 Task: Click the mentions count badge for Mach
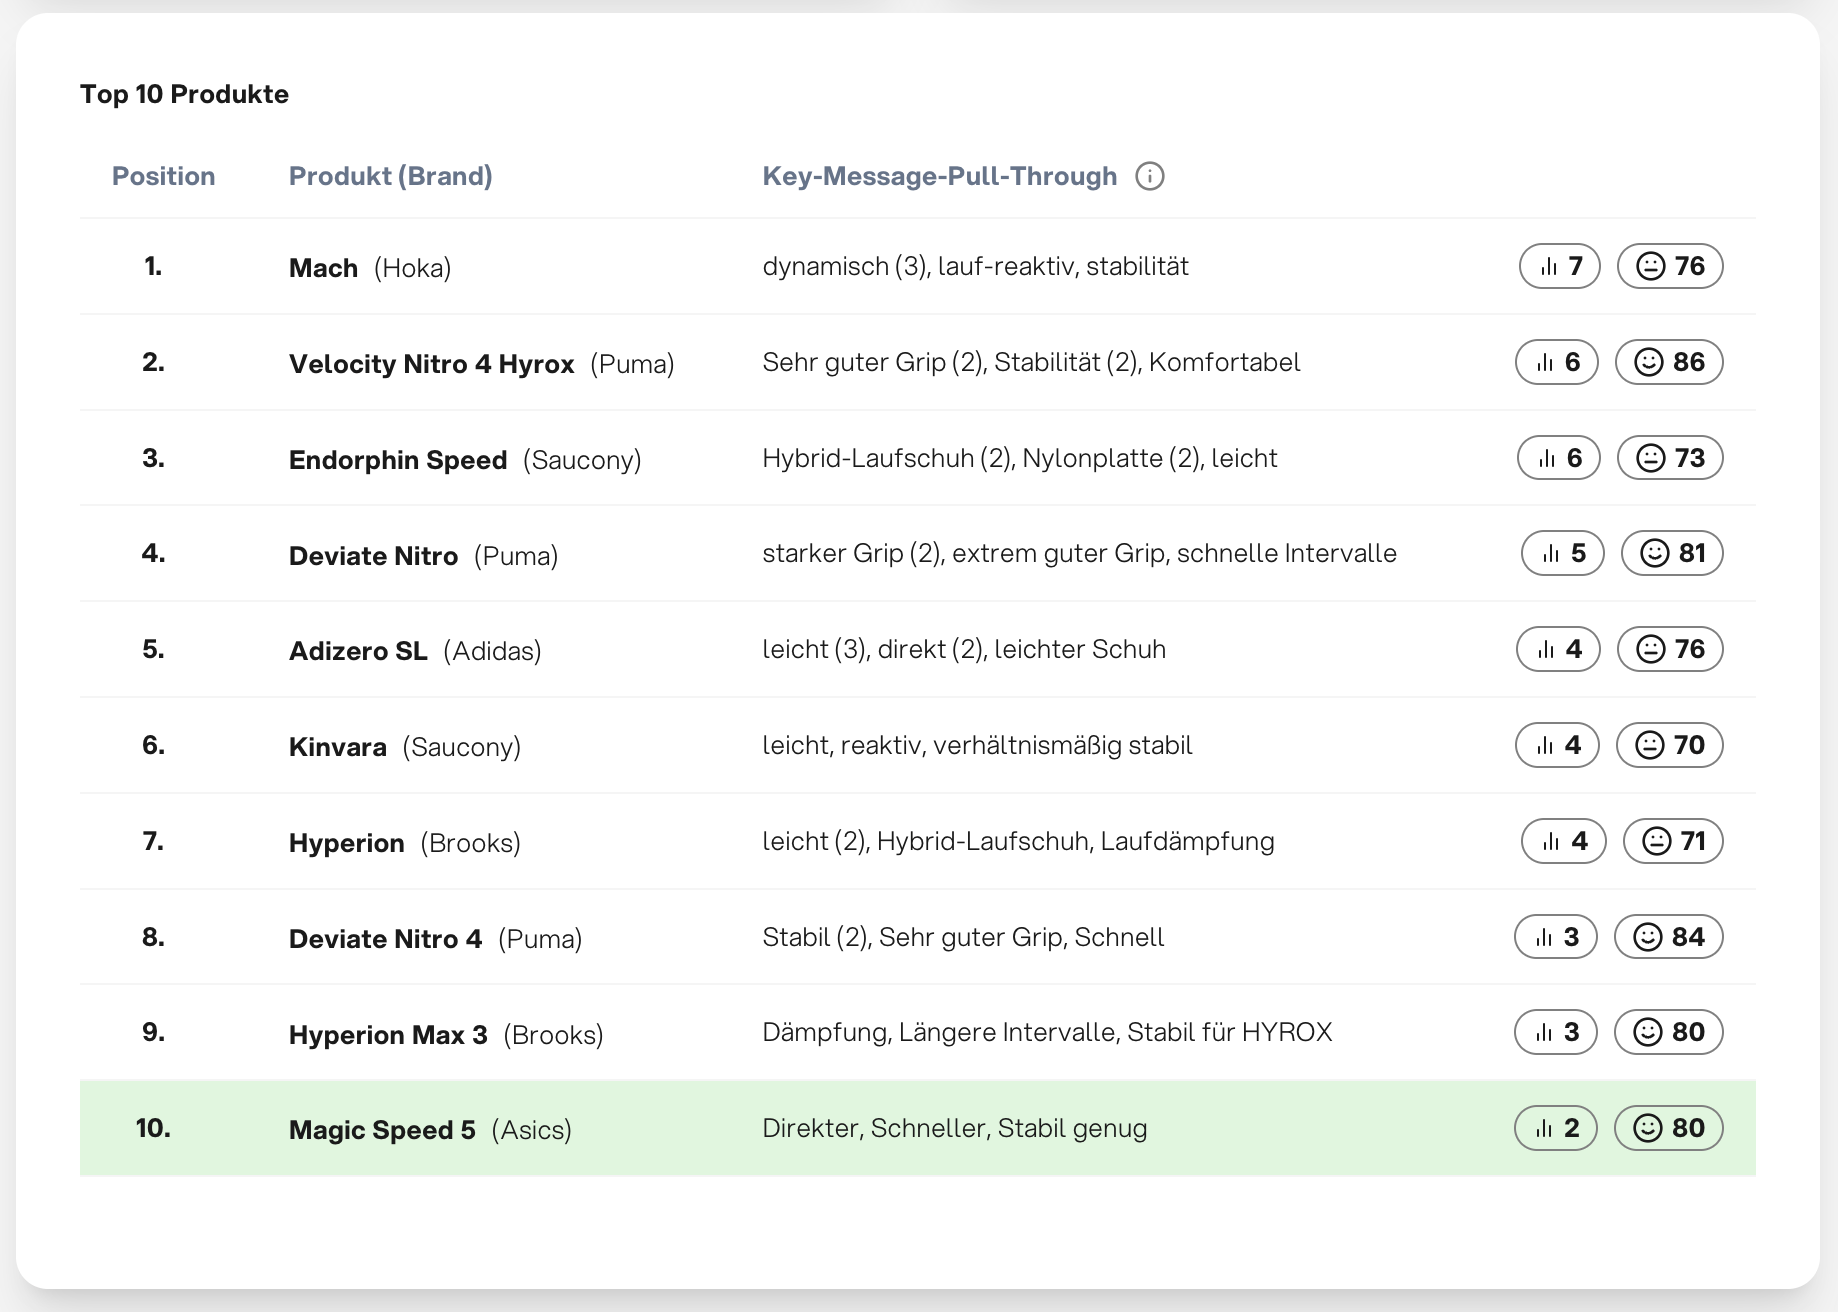click(1560, 266)
